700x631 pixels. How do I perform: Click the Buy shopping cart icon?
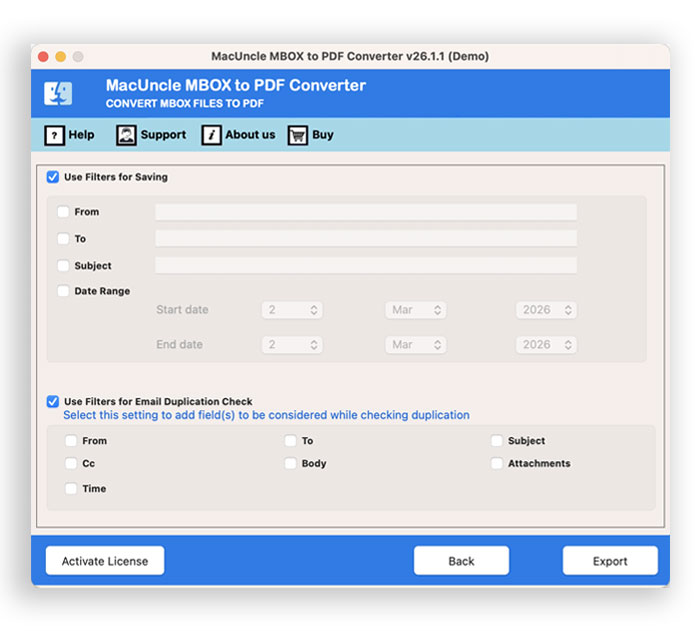tap(298, 135)
